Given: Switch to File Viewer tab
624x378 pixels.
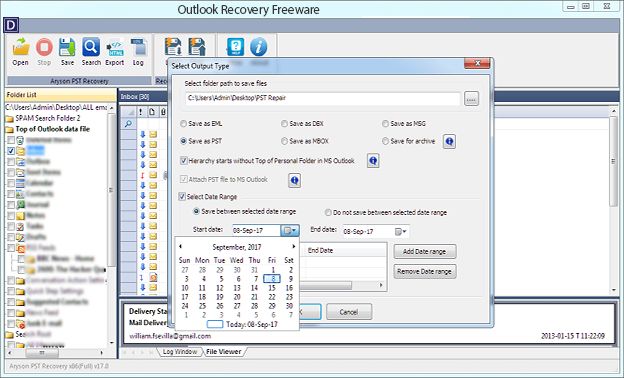Looking at the screenshot, I should point(224,352).
